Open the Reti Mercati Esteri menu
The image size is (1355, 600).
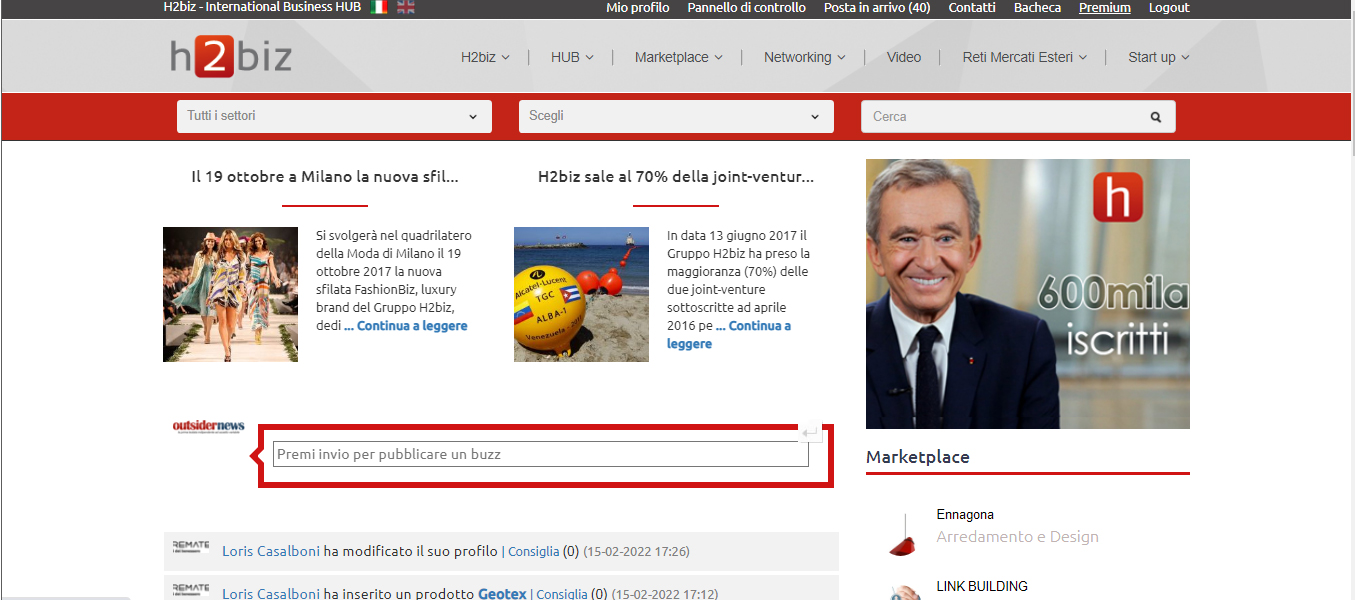click(x=1018, y=57)
